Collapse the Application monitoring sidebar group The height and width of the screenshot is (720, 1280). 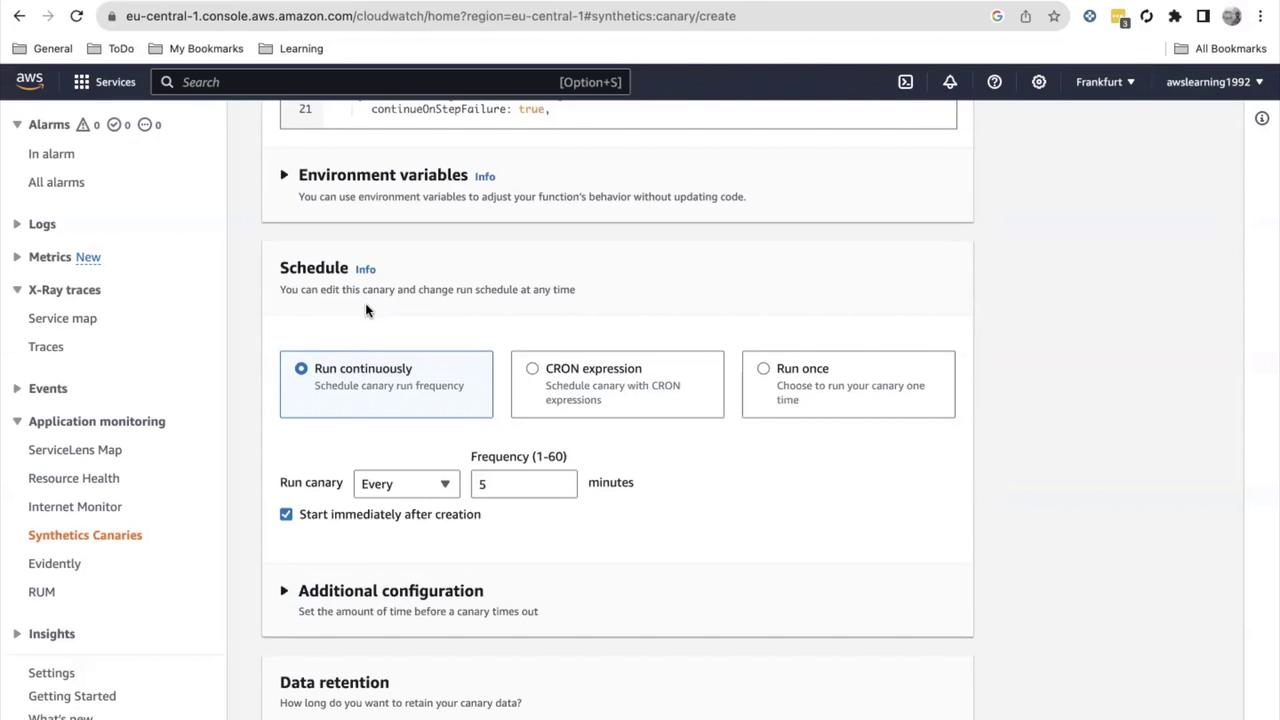click(17, 421)
